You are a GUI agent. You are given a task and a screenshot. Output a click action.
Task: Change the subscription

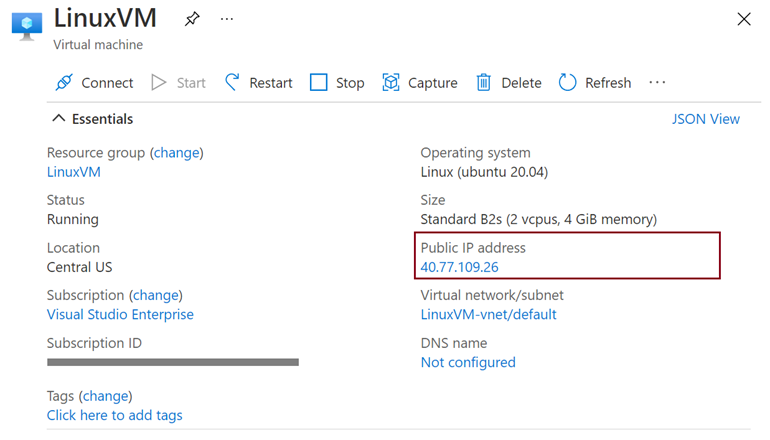point(156,295)
